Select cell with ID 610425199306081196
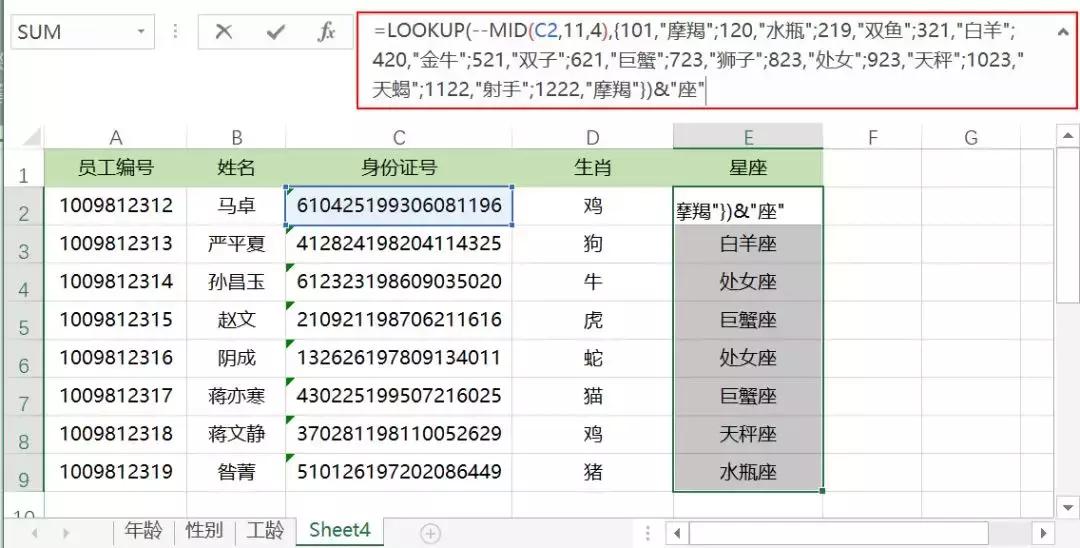 pos(399,205)
